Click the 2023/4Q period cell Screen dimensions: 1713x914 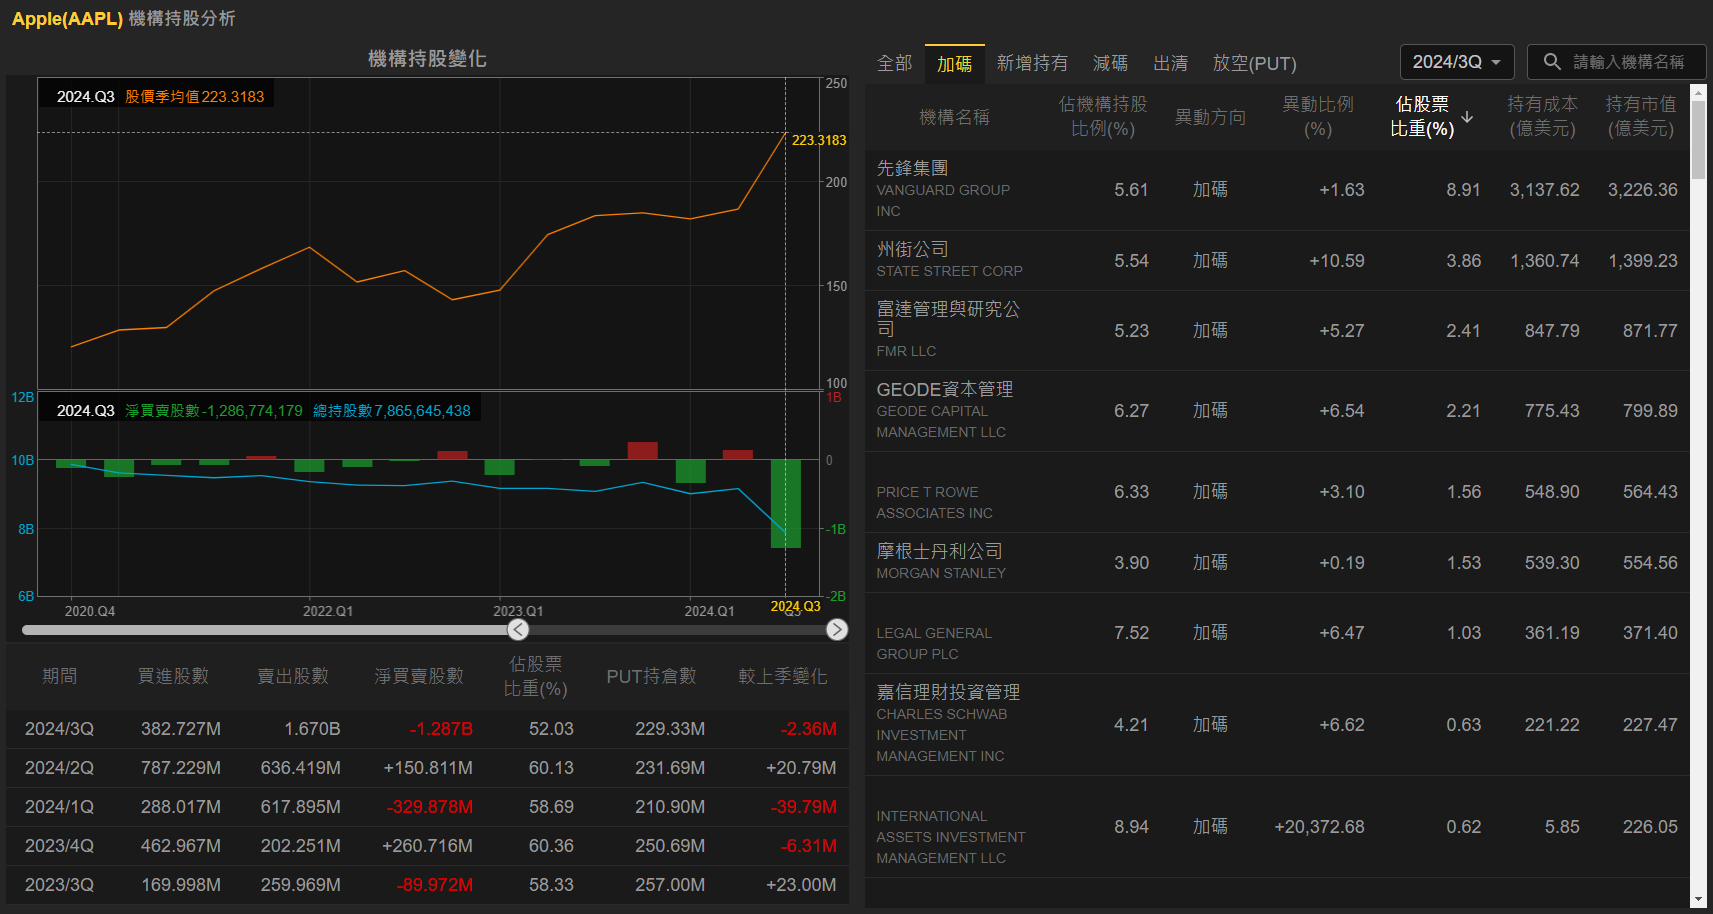(59, 846)
